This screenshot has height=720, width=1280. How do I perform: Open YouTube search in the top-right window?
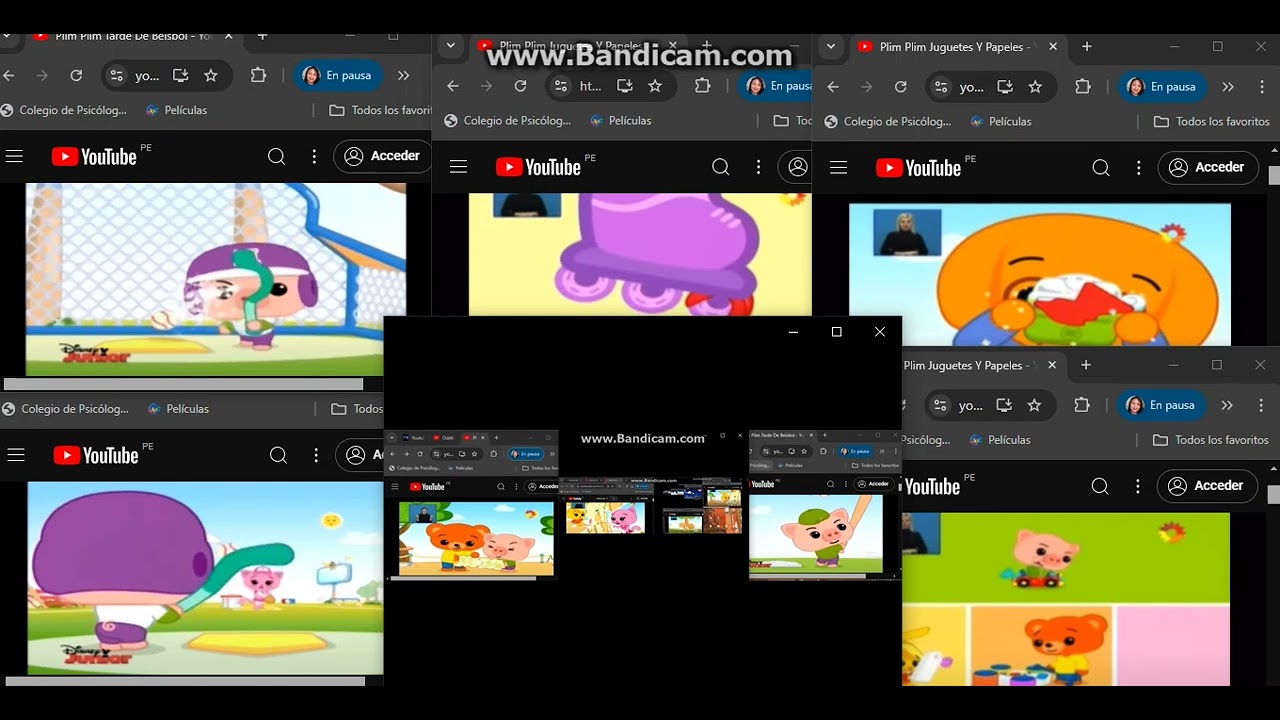pyautogui.click(x=1101, y=168)
